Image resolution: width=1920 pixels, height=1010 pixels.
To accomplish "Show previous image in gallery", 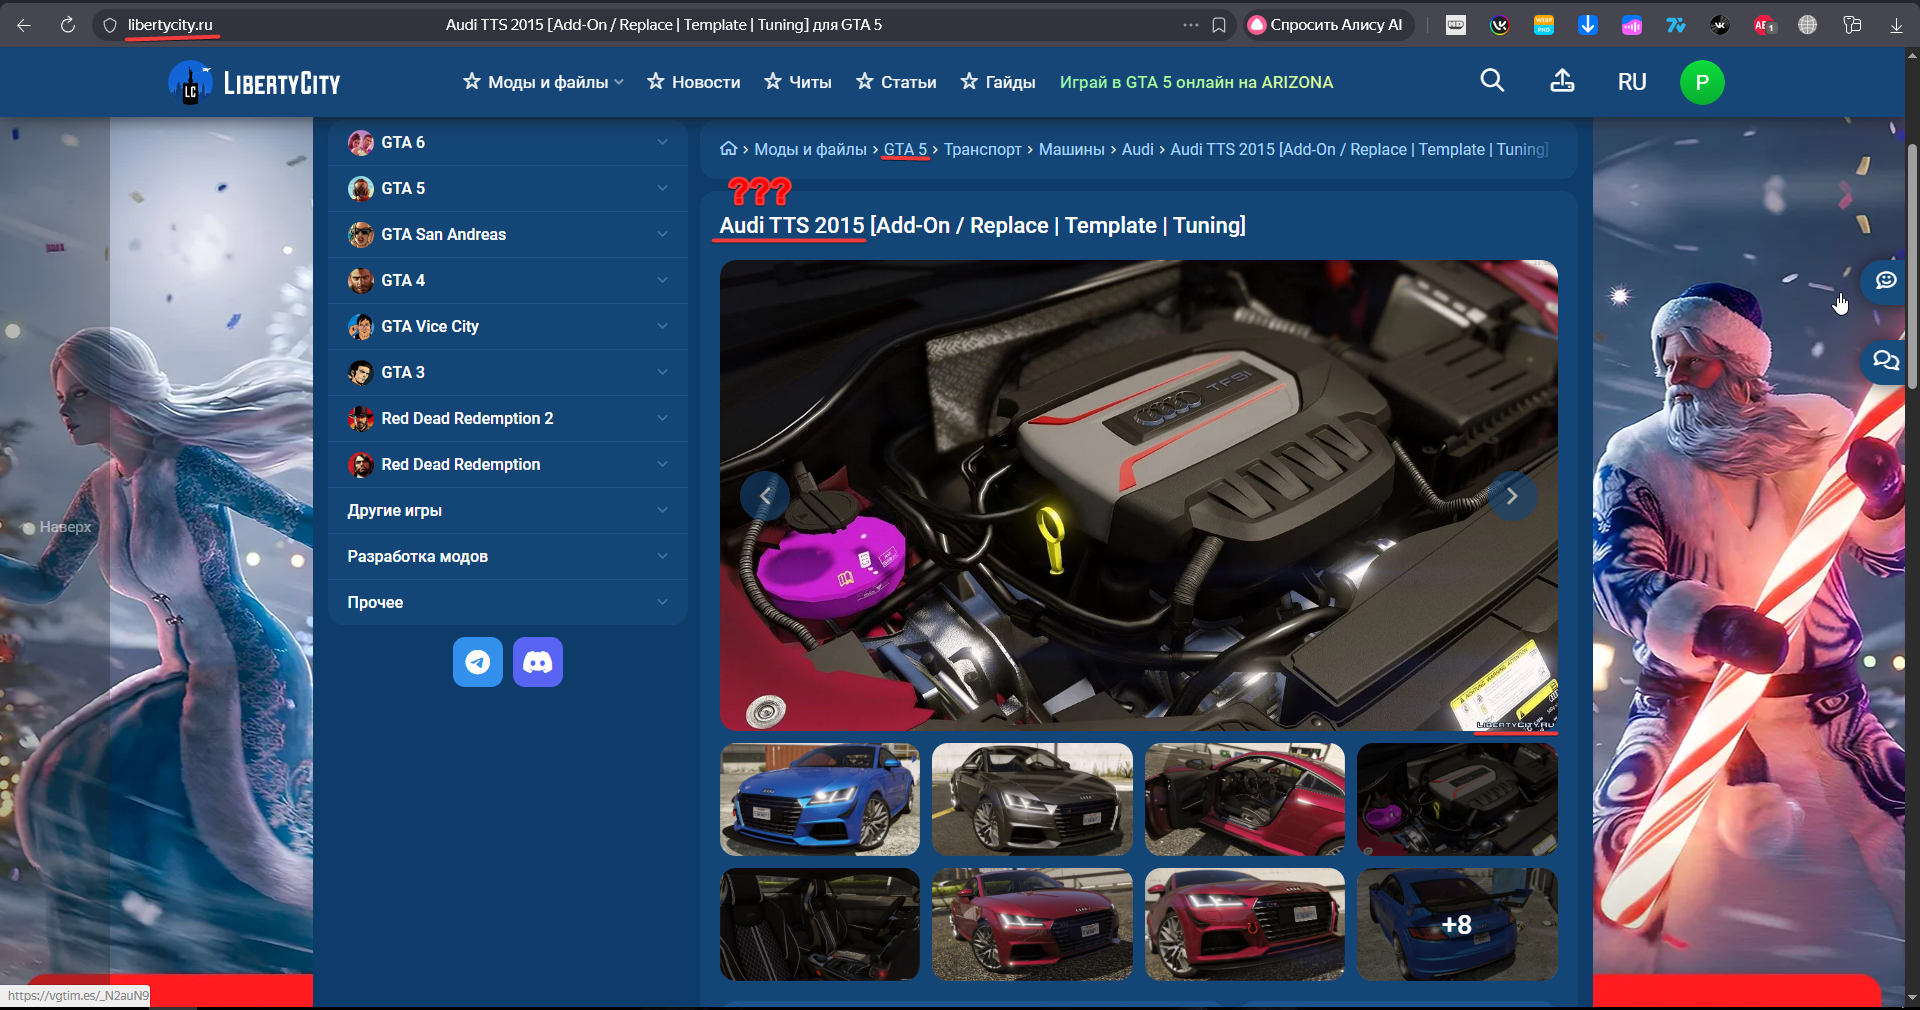I will pyautogui.click(x=765, y=496).
